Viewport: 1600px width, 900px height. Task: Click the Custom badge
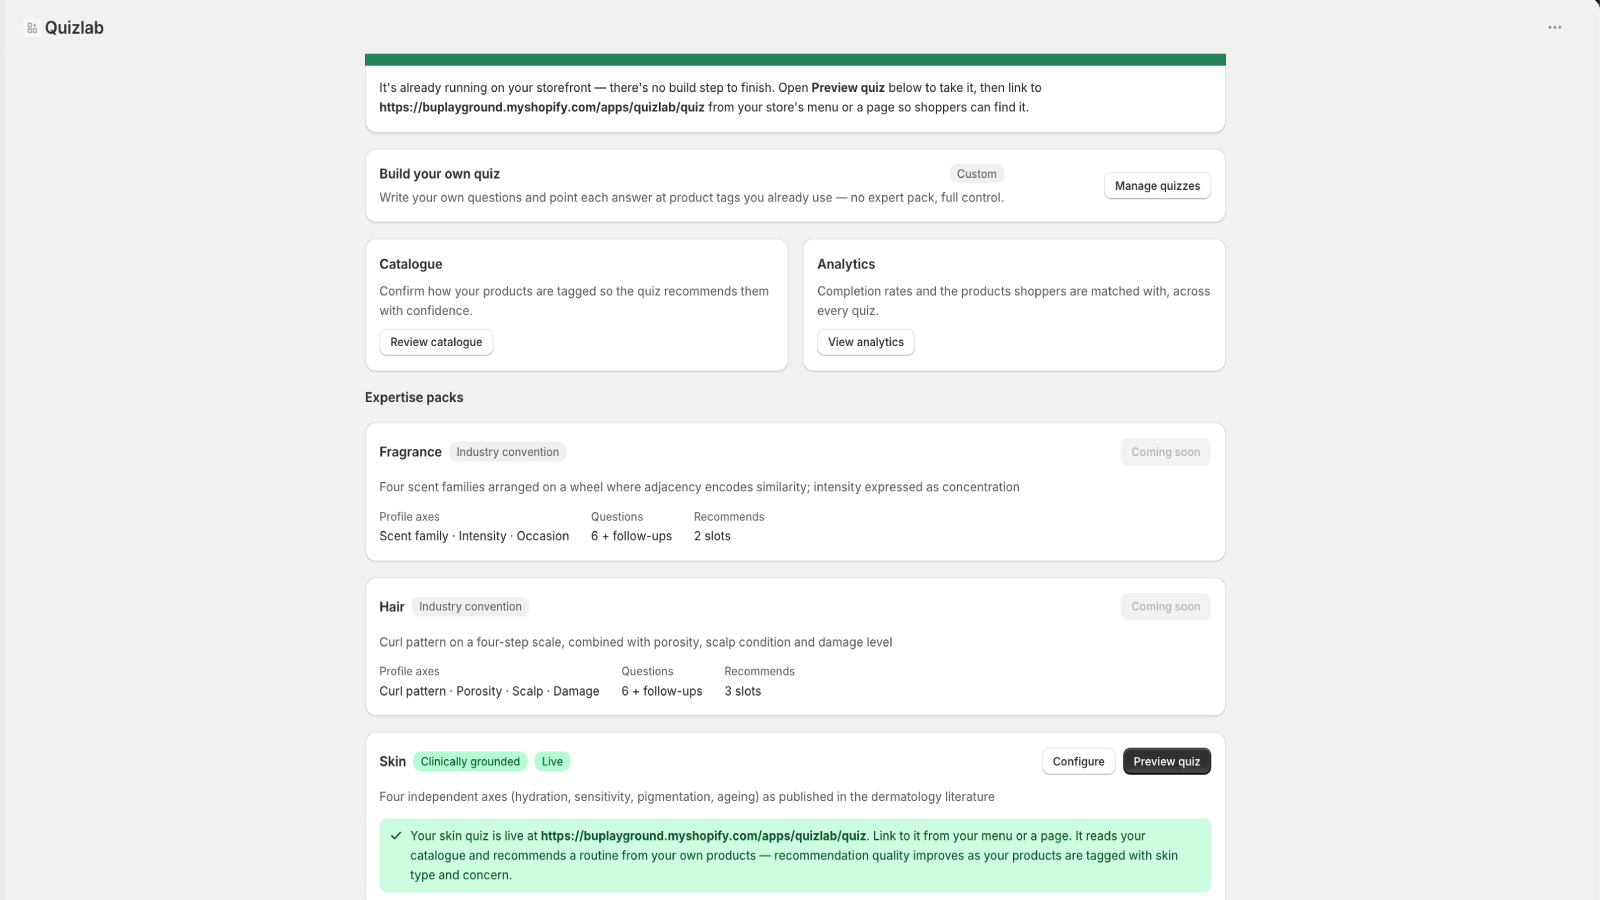[x=977, y=174]
